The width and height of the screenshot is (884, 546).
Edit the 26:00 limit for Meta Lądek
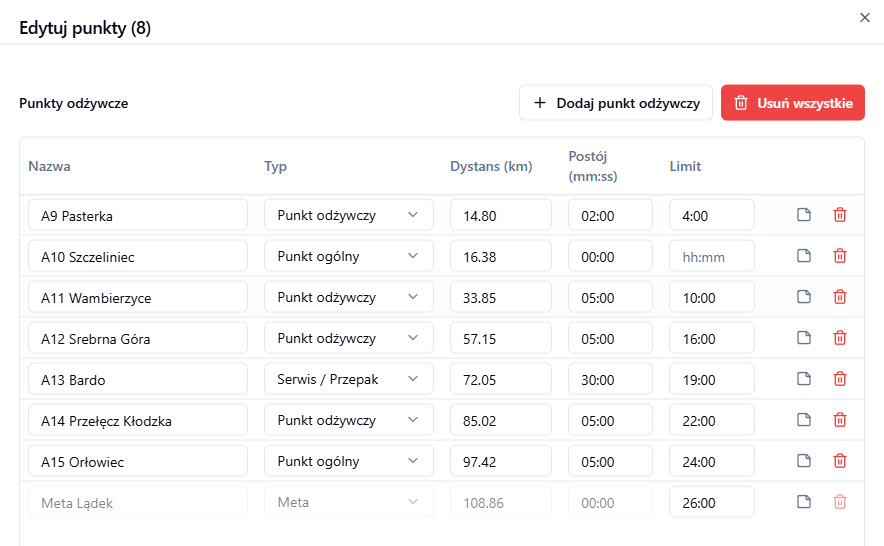711,502
